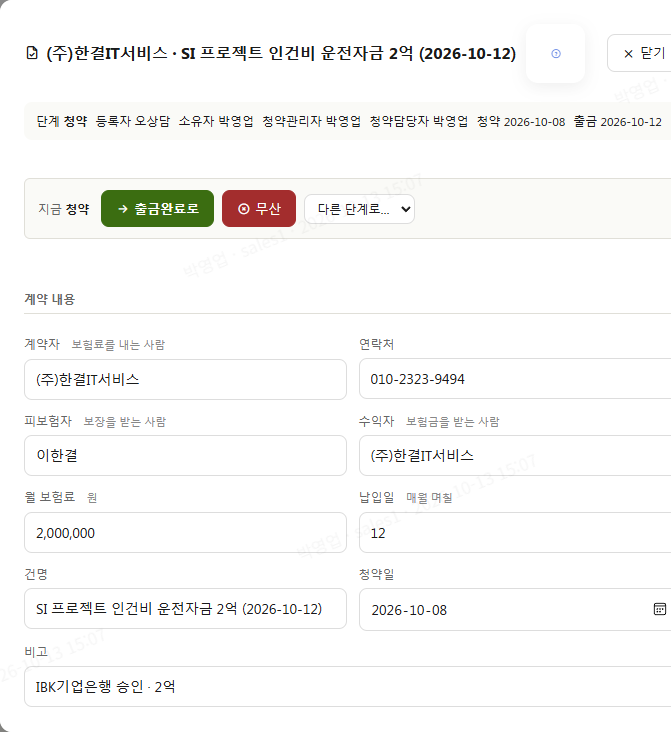Image resolution: width=671 pixels, height=732 pixels.
Task: Click the 월 보험료 amount field
Action: 185,533
